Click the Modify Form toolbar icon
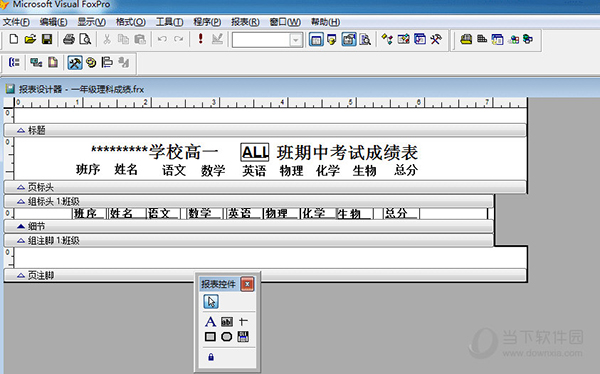Viewport: 600px width, 374px height. 217,39
